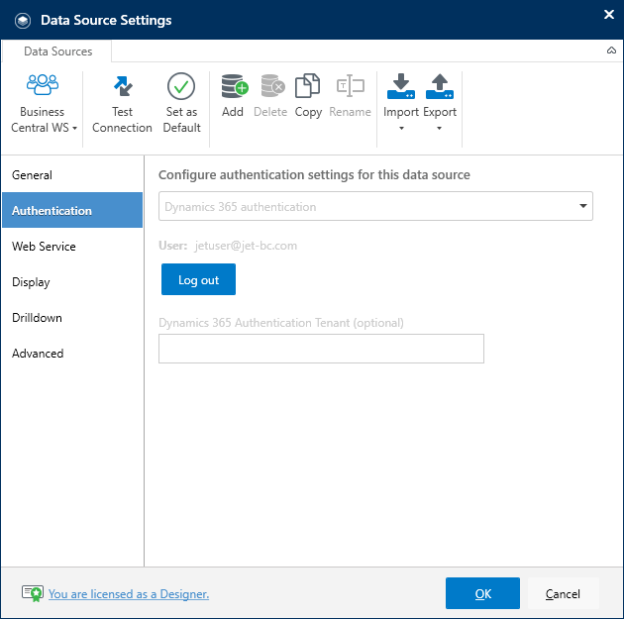Confirm settings with OK
The height and width of the screenshot is (619, 624).
482,593
